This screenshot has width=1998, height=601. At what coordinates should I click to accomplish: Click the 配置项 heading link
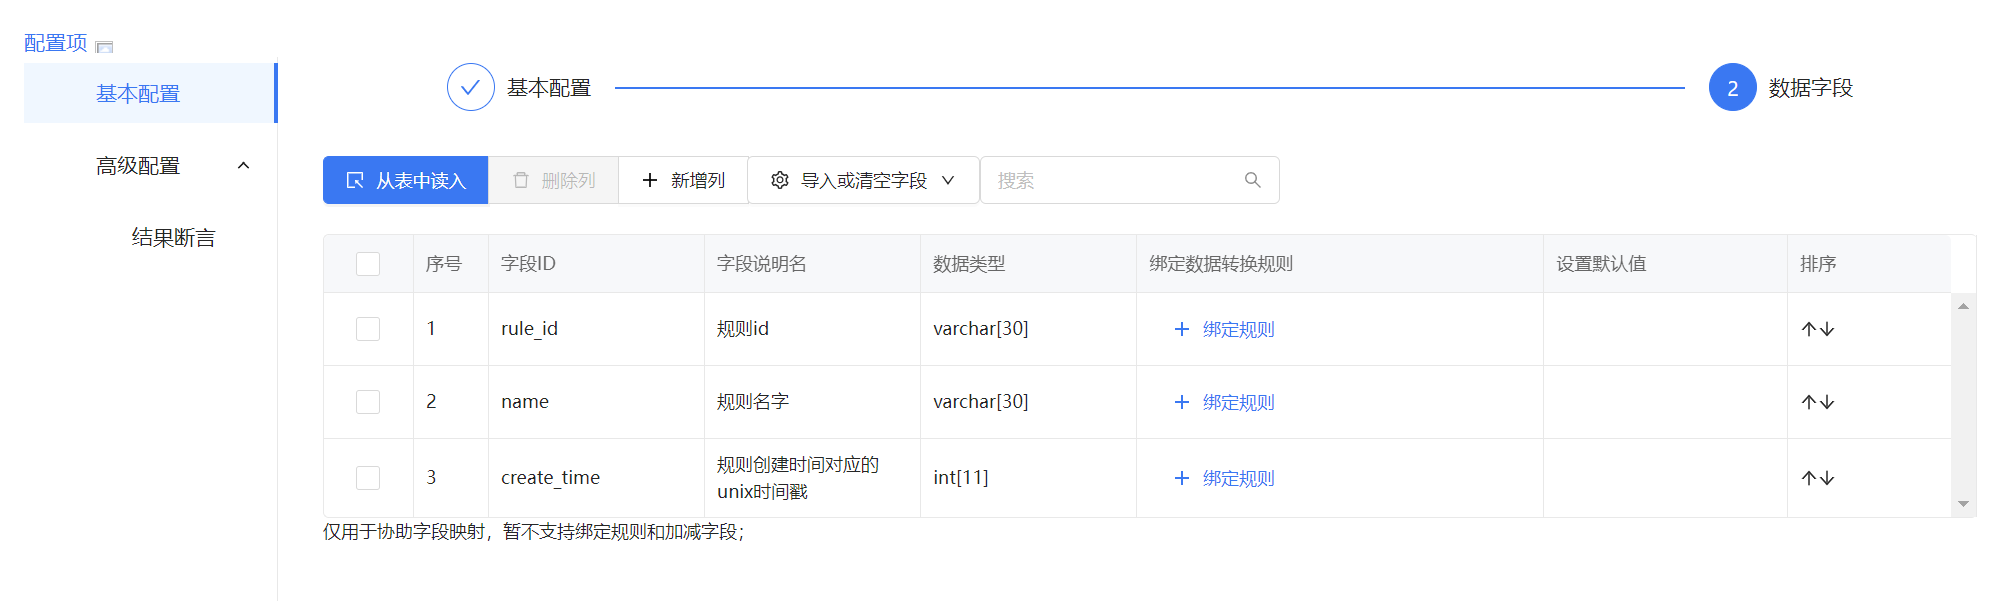[x=56, y=43]
